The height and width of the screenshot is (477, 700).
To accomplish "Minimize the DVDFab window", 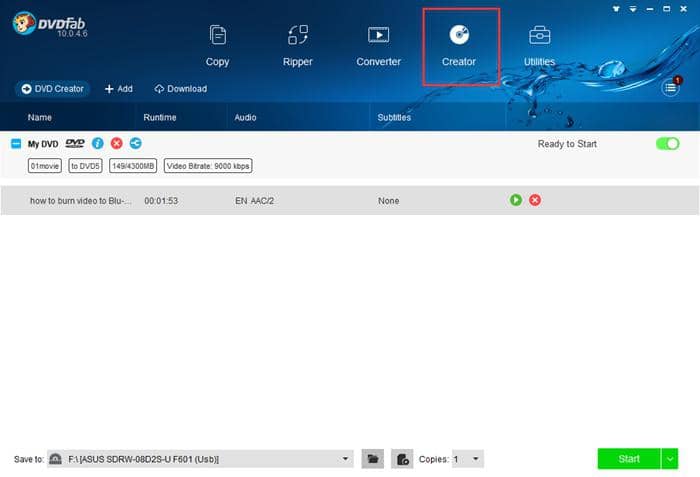I will click(x=650, y=8).
